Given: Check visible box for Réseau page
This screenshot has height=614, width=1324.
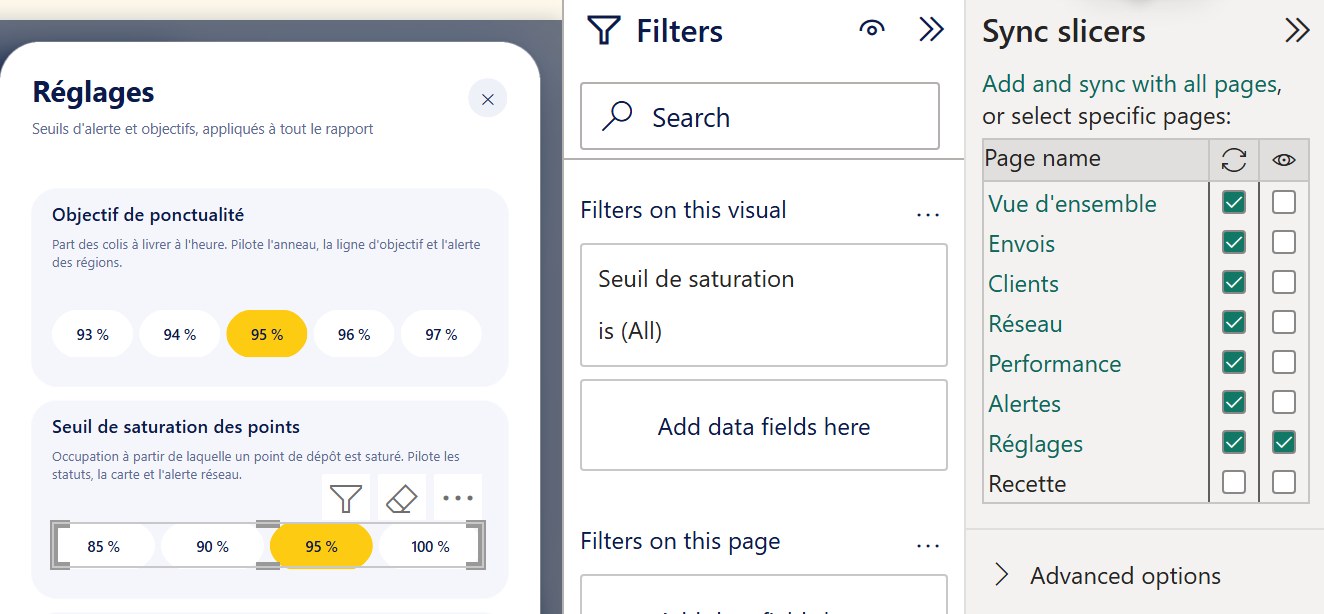Looking at the screenshot, I should tap(1284, 323).
